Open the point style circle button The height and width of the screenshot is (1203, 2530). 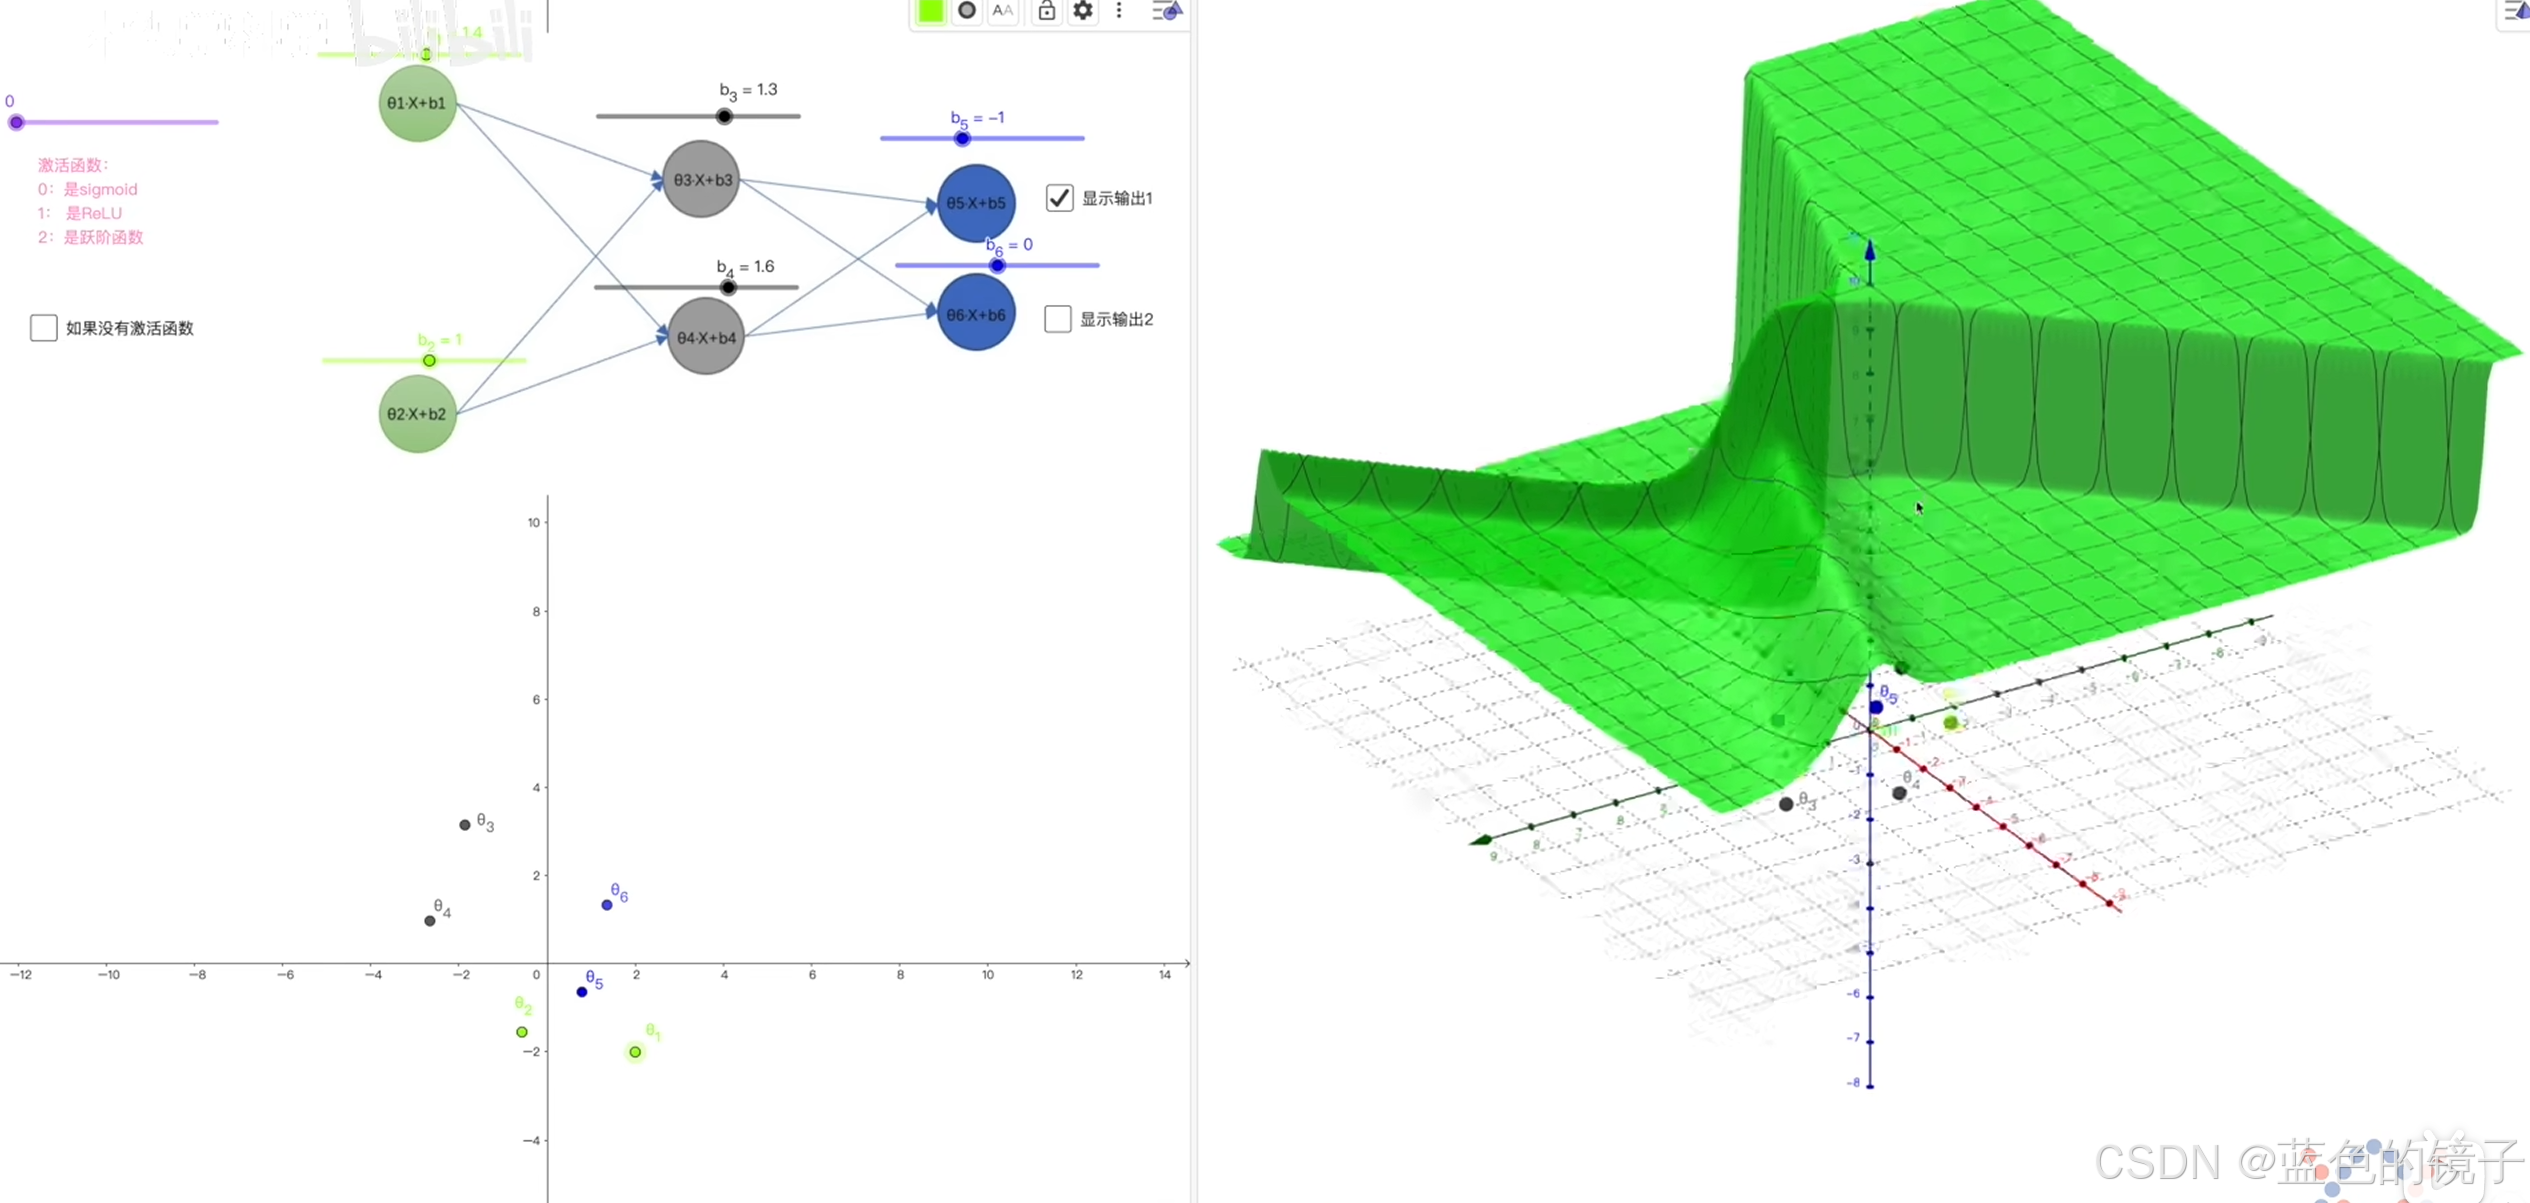click(967, 11)
